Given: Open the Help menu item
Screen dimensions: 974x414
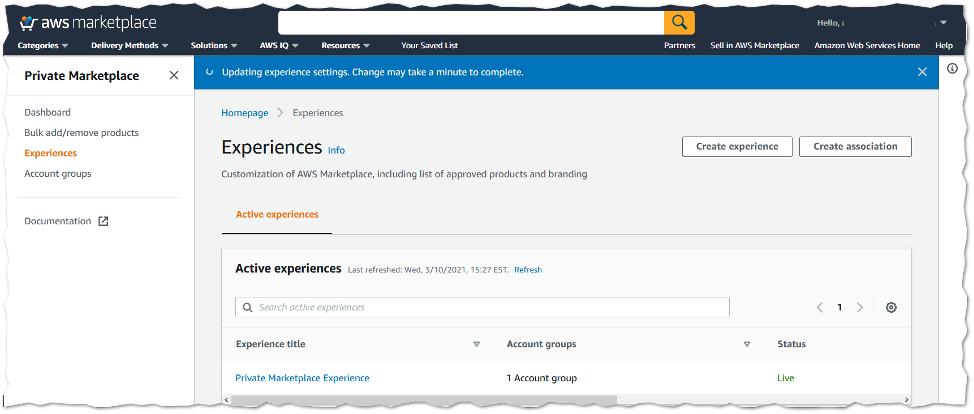Looking at the screenshot, I should pyautogui.click(x=944, y=45).
